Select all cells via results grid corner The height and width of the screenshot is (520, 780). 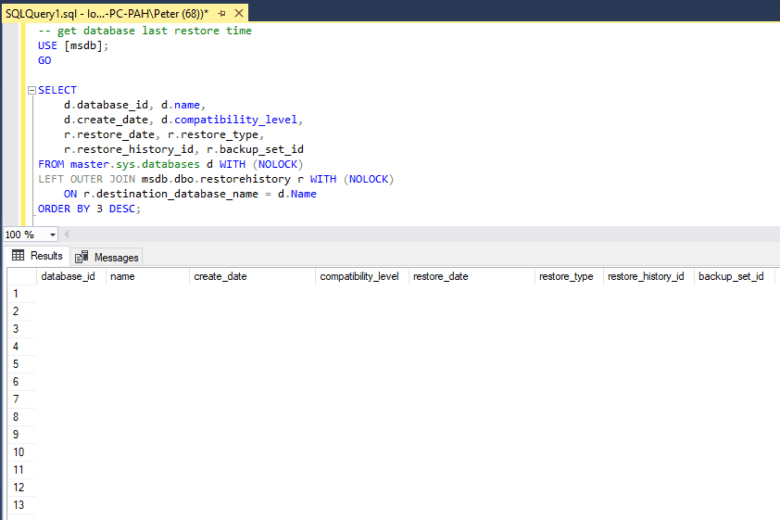20,276
